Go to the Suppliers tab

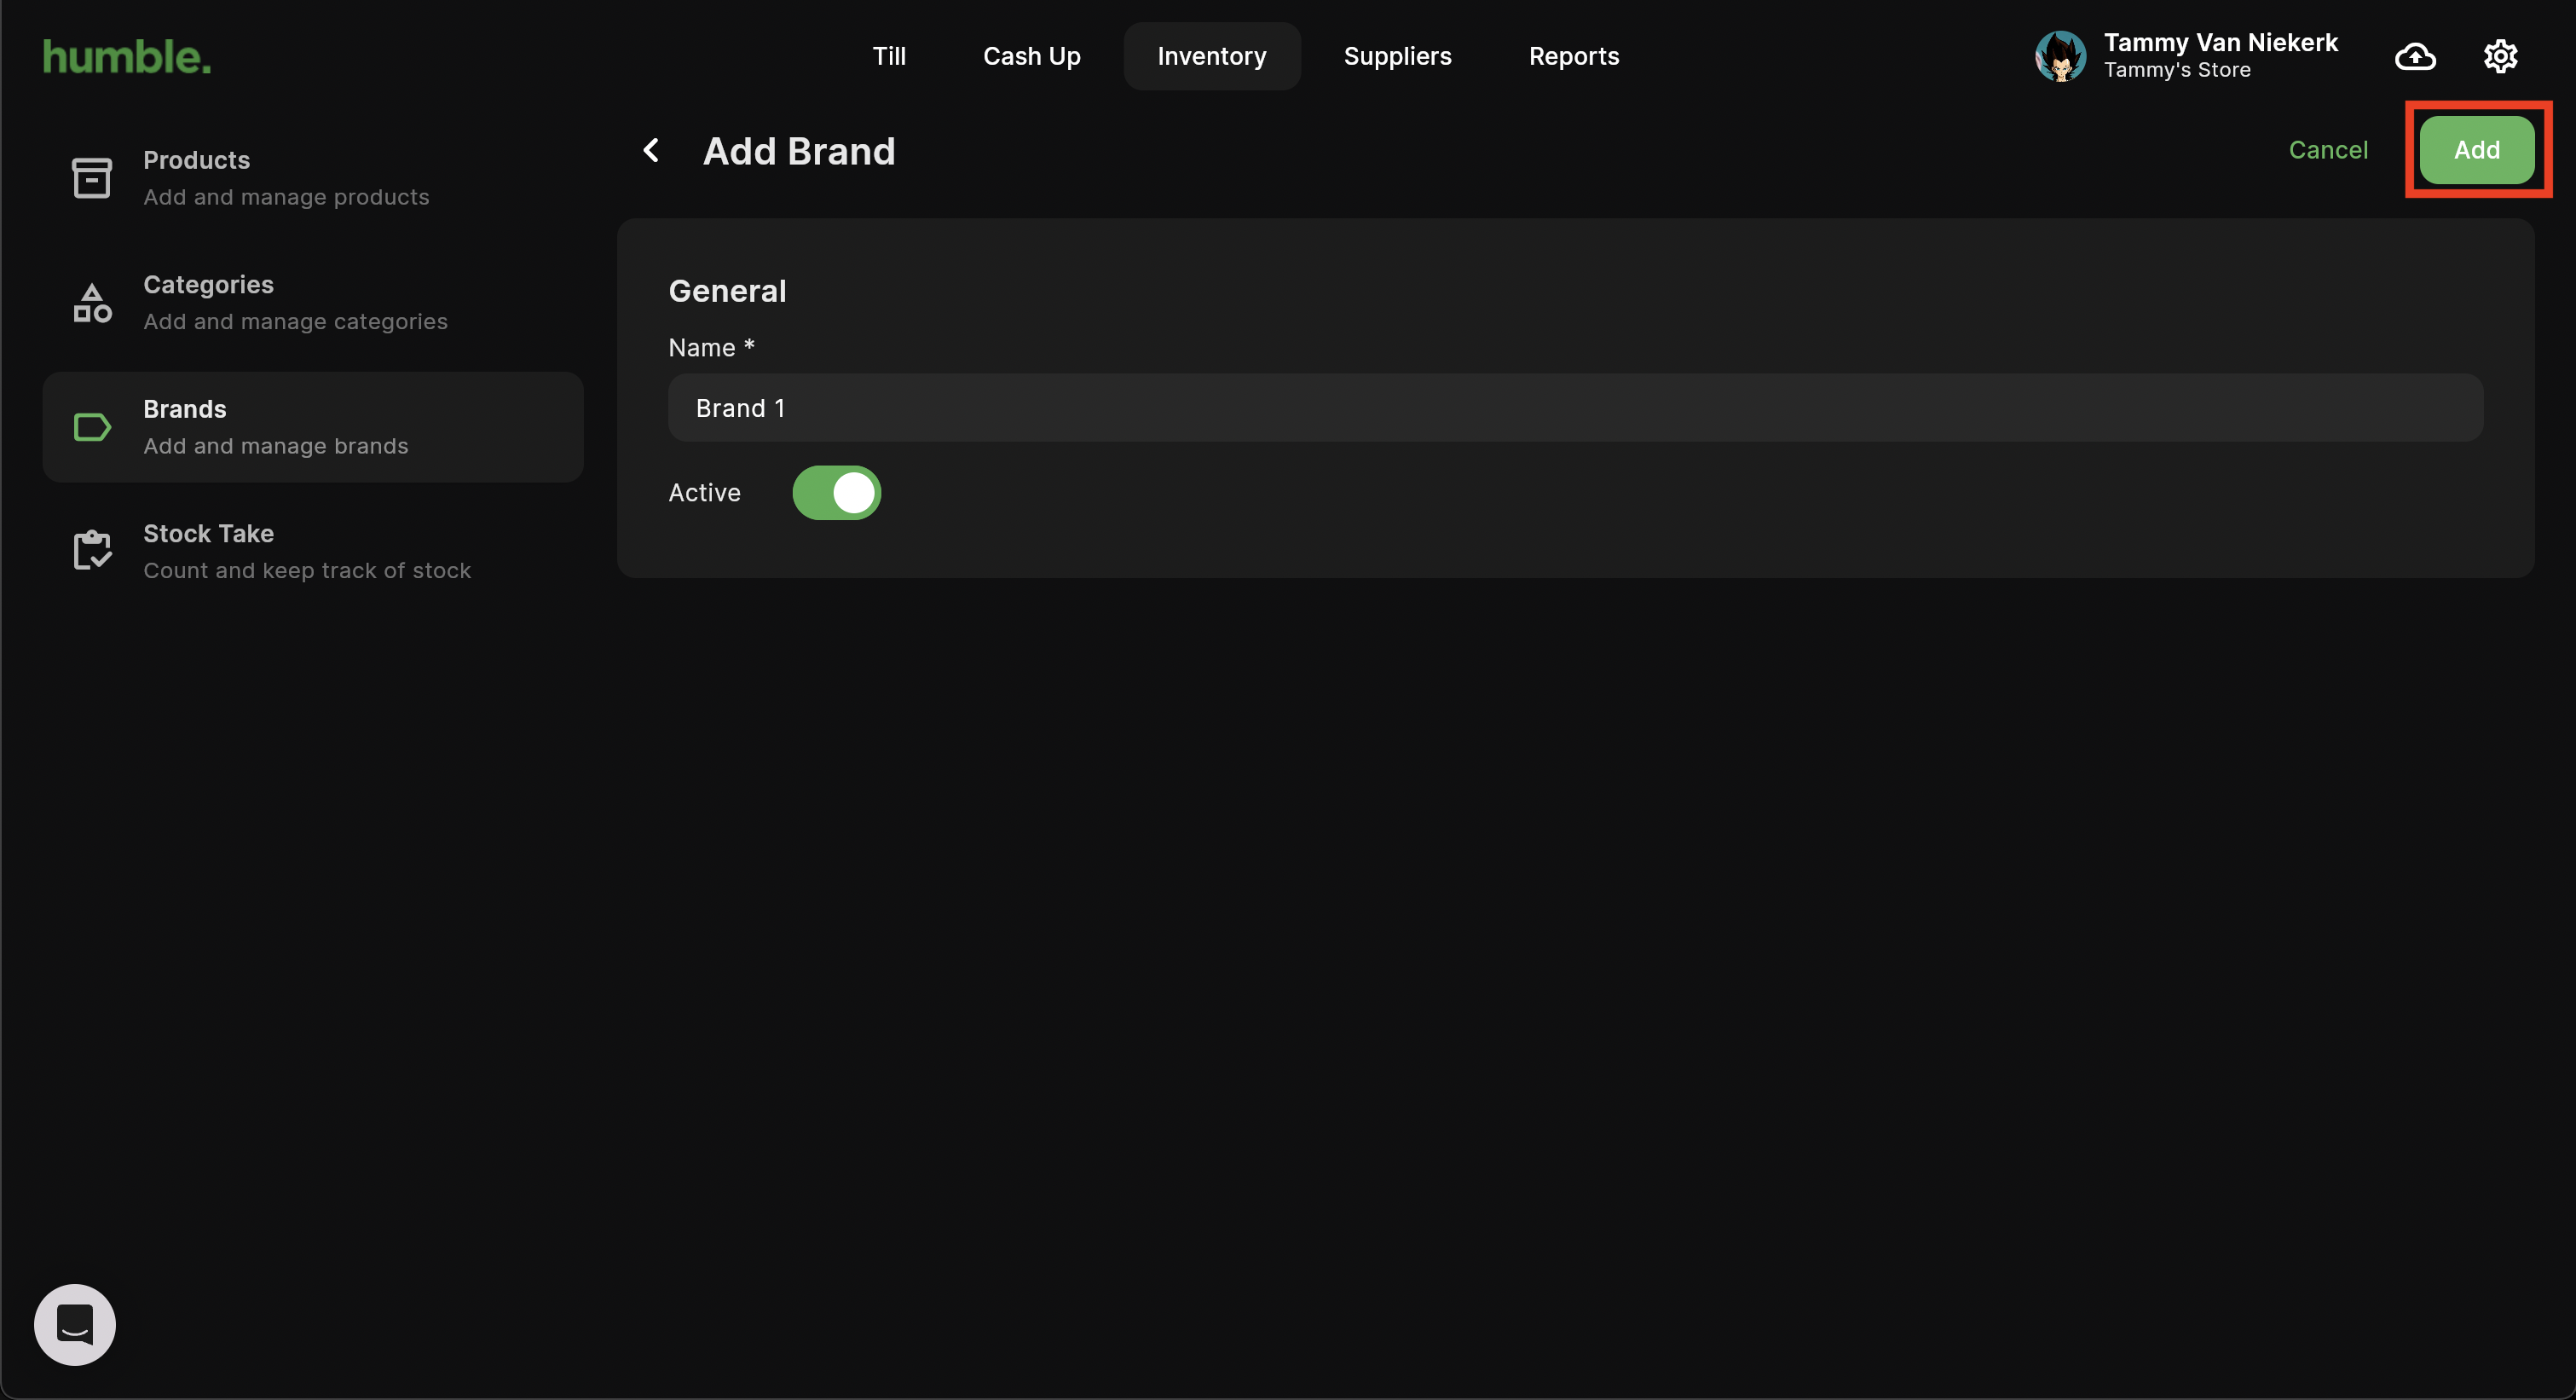1397,56
